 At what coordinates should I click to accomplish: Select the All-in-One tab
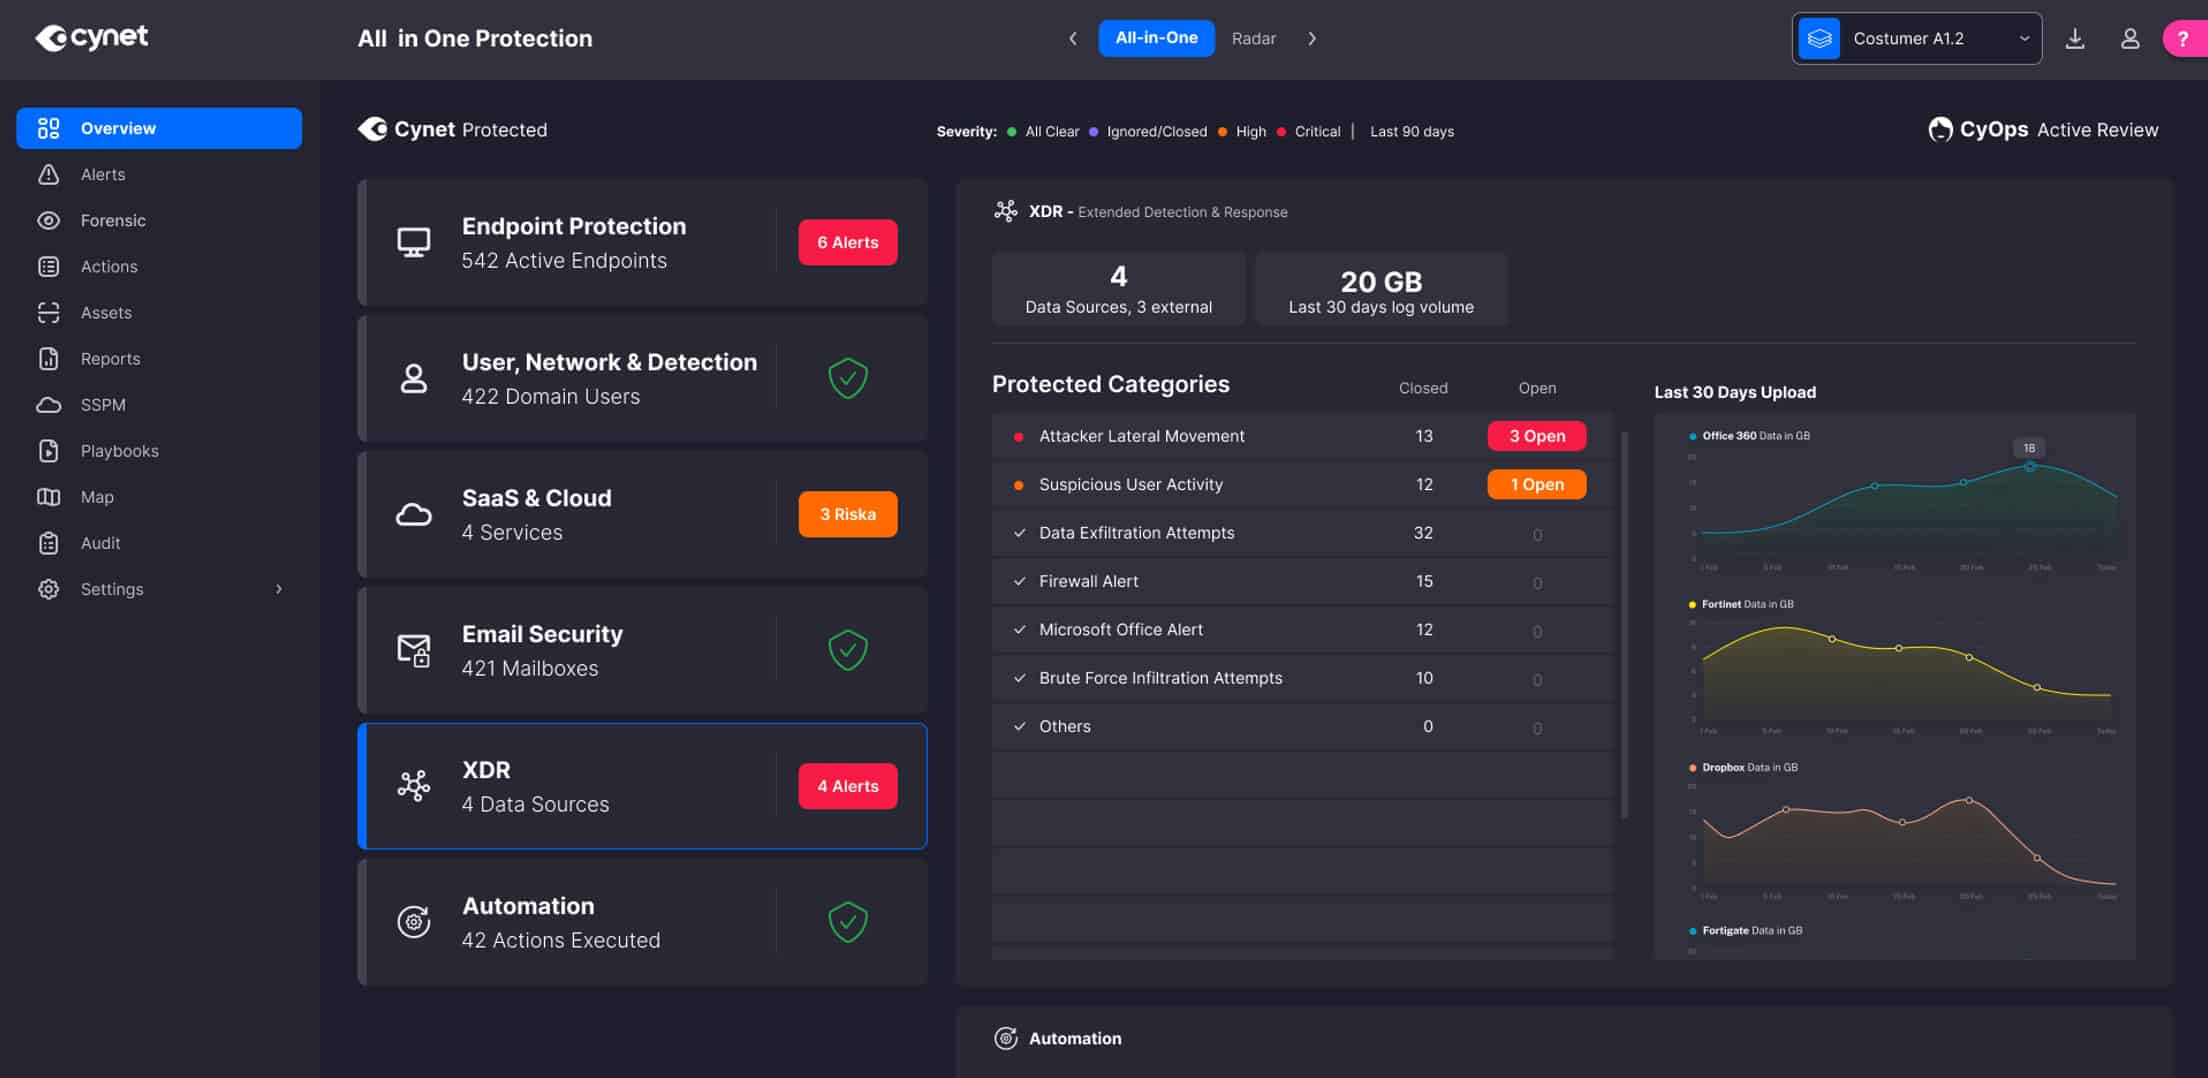point(1156,38)
